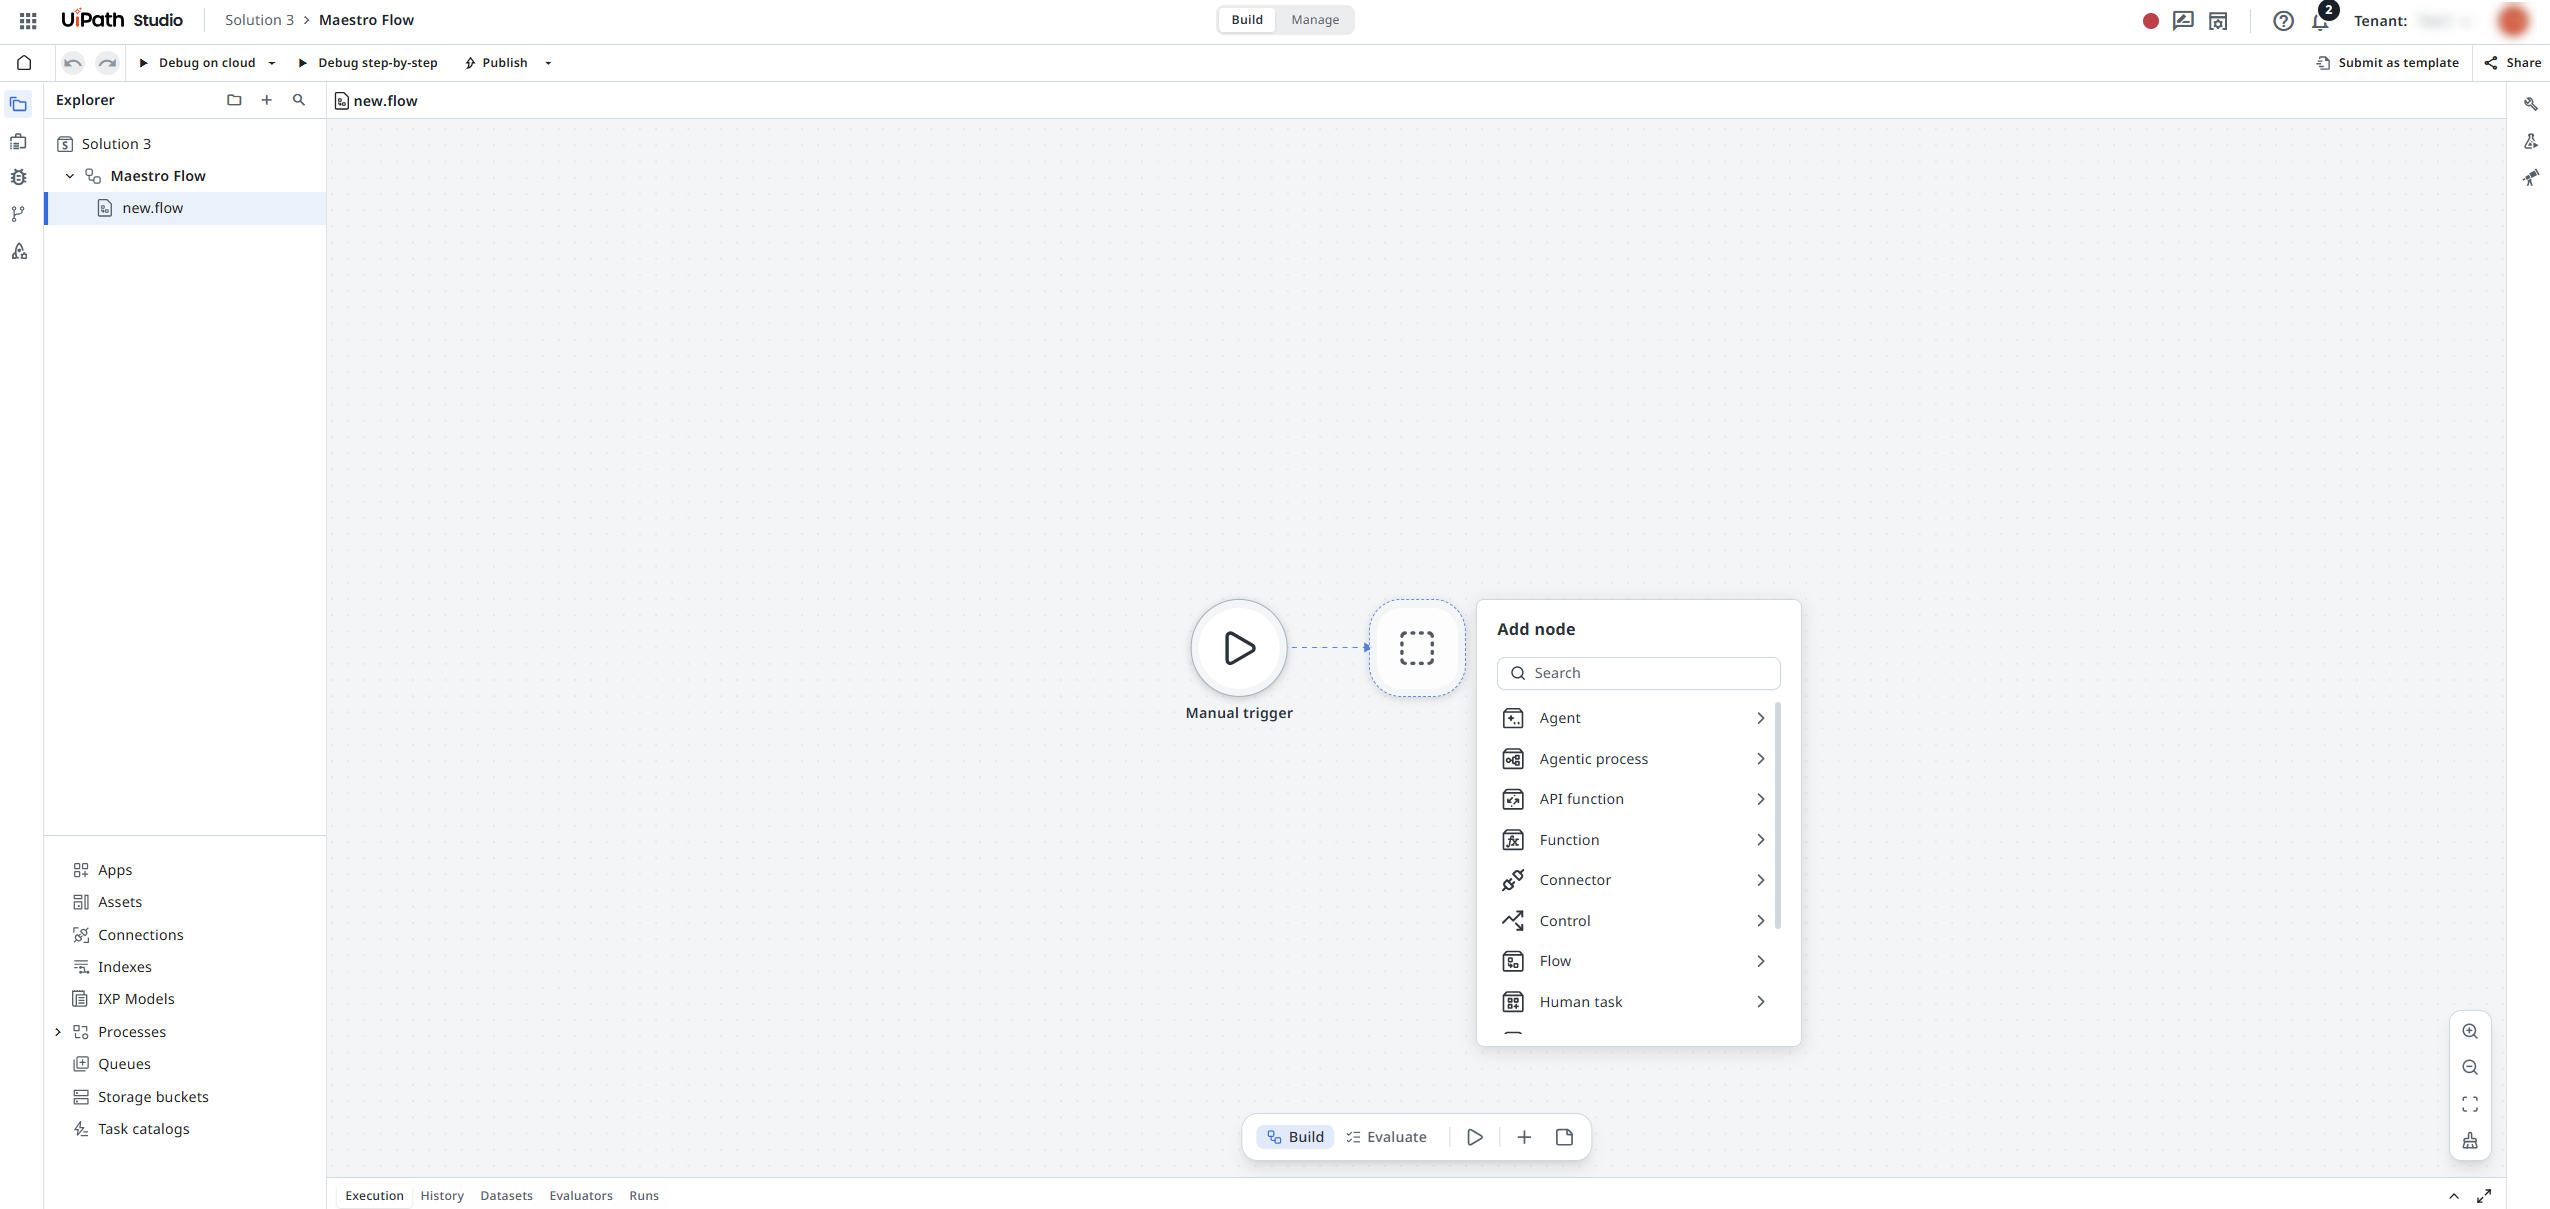
Task: Open Connections resource
Action: pos(128,935)
